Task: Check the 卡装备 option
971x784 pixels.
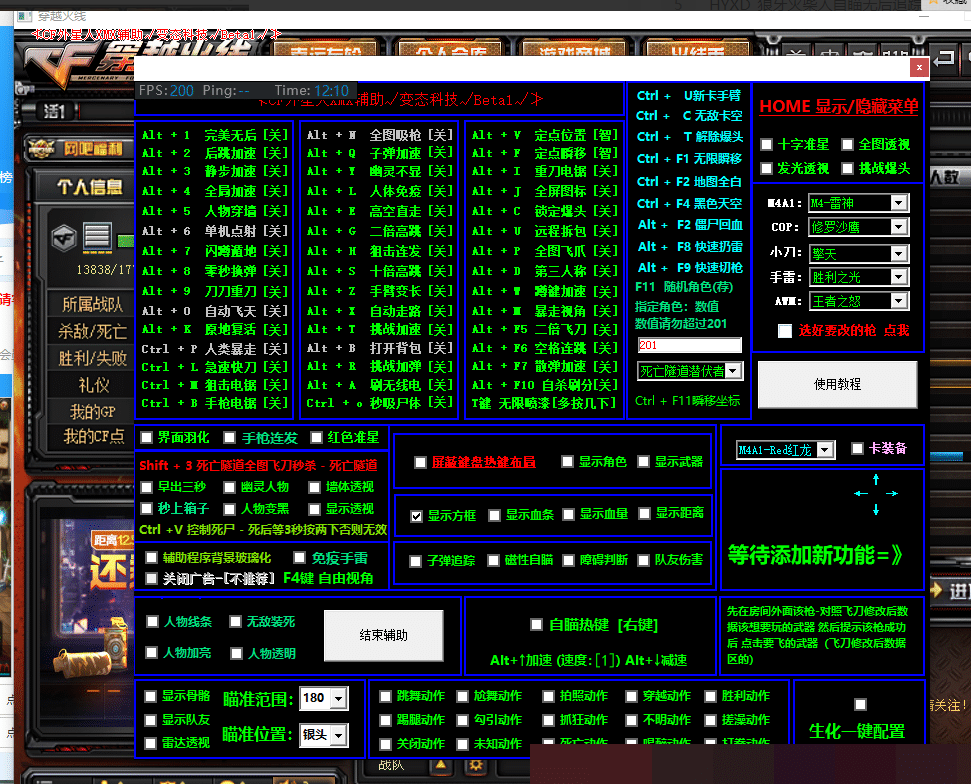Action: click(858, 448)
